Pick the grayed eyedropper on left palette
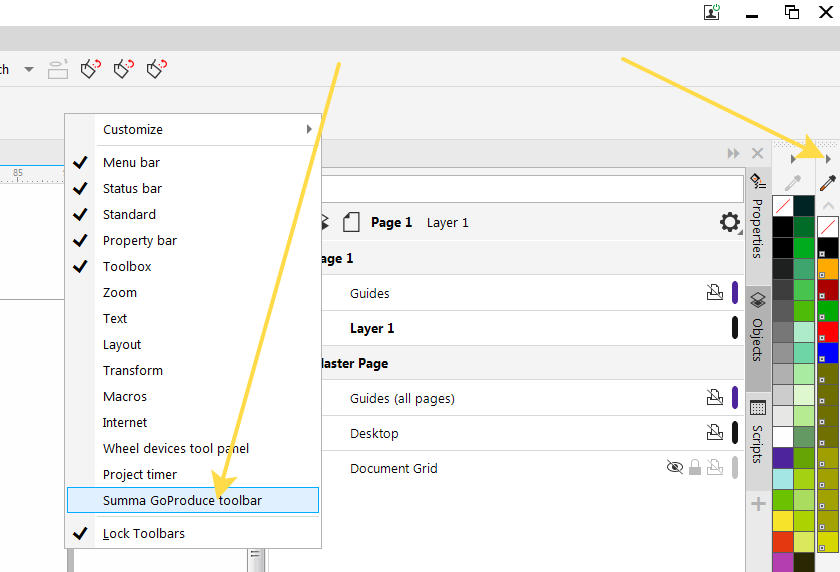Image resolution: width=840 pixels, height=572 pixels. [793, 183]
